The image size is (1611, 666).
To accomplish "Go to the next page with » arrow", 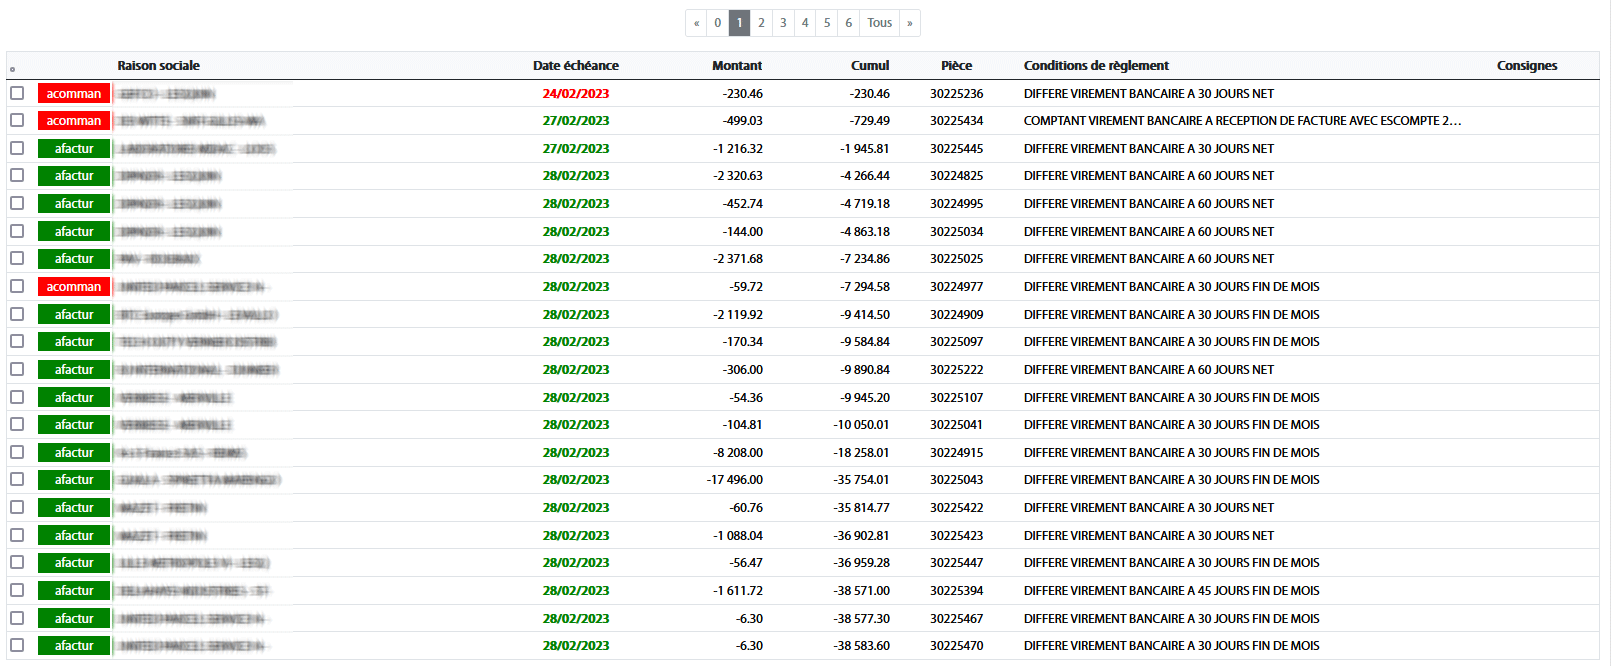I will pyautogui.click(x=910, y=23).
